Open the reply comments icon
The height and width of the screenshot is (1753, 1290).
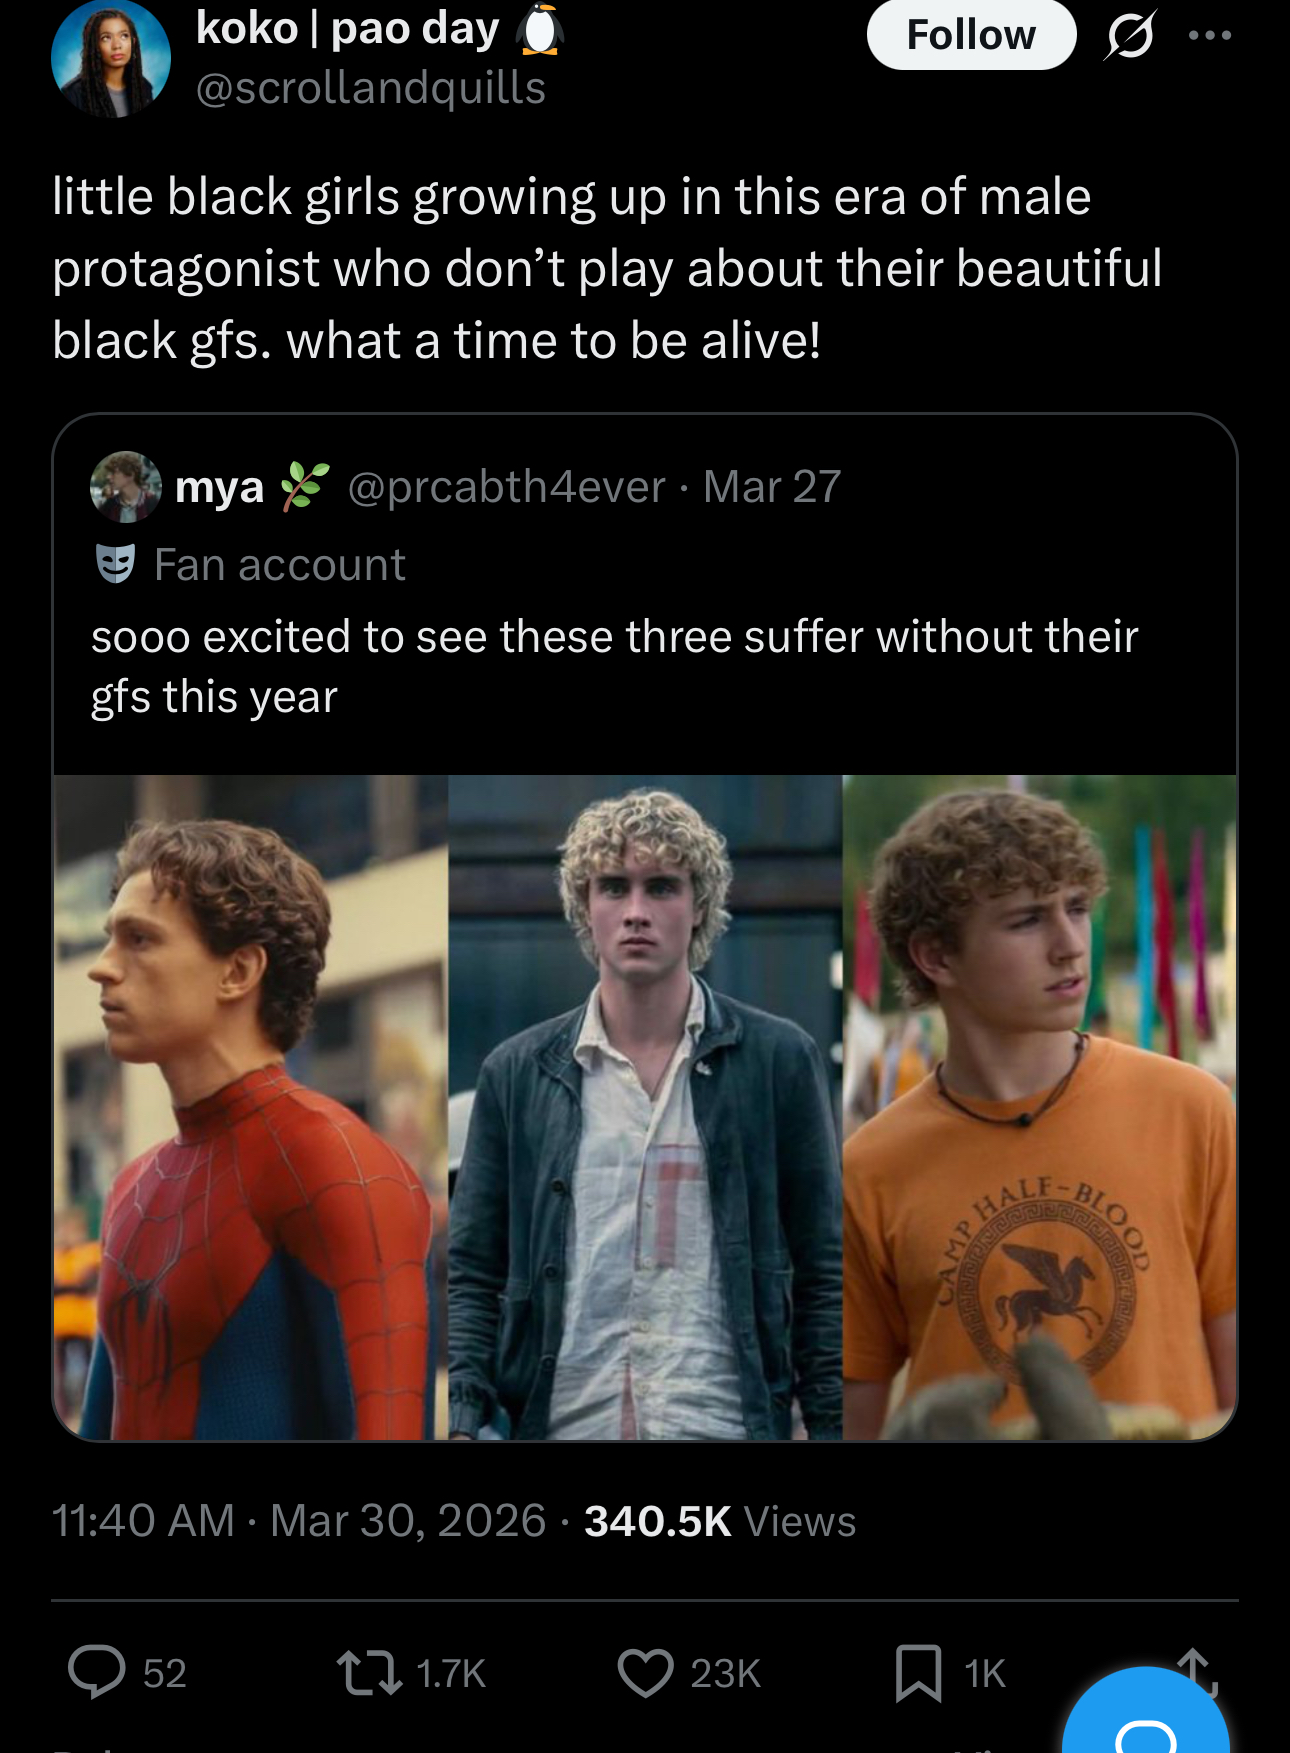pos(97,1672)
